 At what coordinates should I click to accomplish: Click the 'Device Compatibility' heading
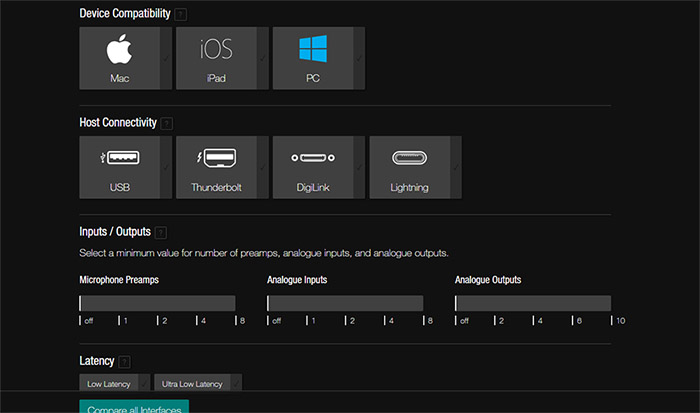coord(125,13)
